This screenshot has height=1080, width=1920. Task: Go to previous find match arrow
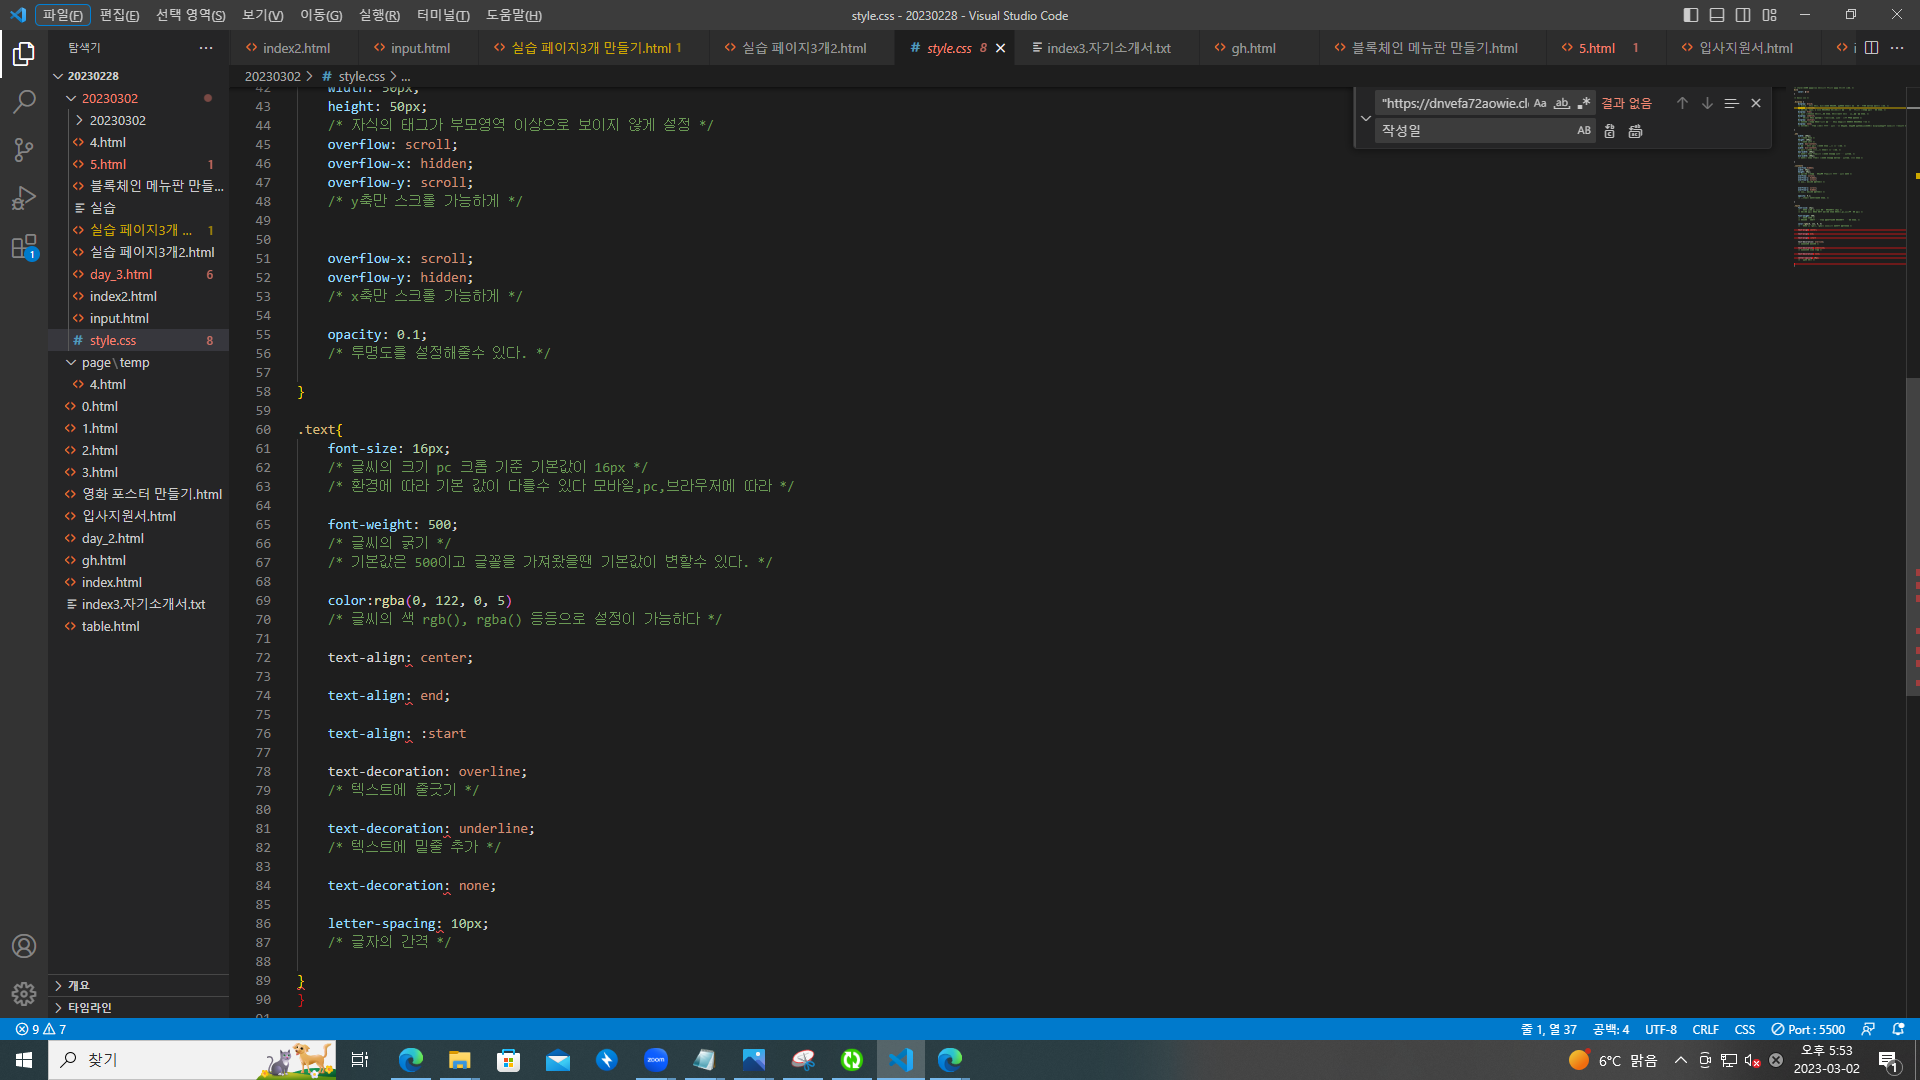pos(1682,103)
